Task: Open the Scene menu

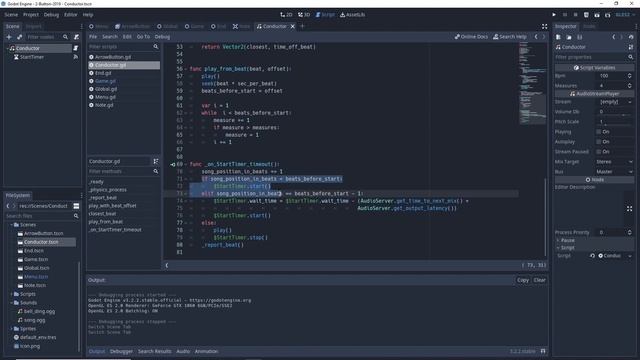Action: point(11,15)
